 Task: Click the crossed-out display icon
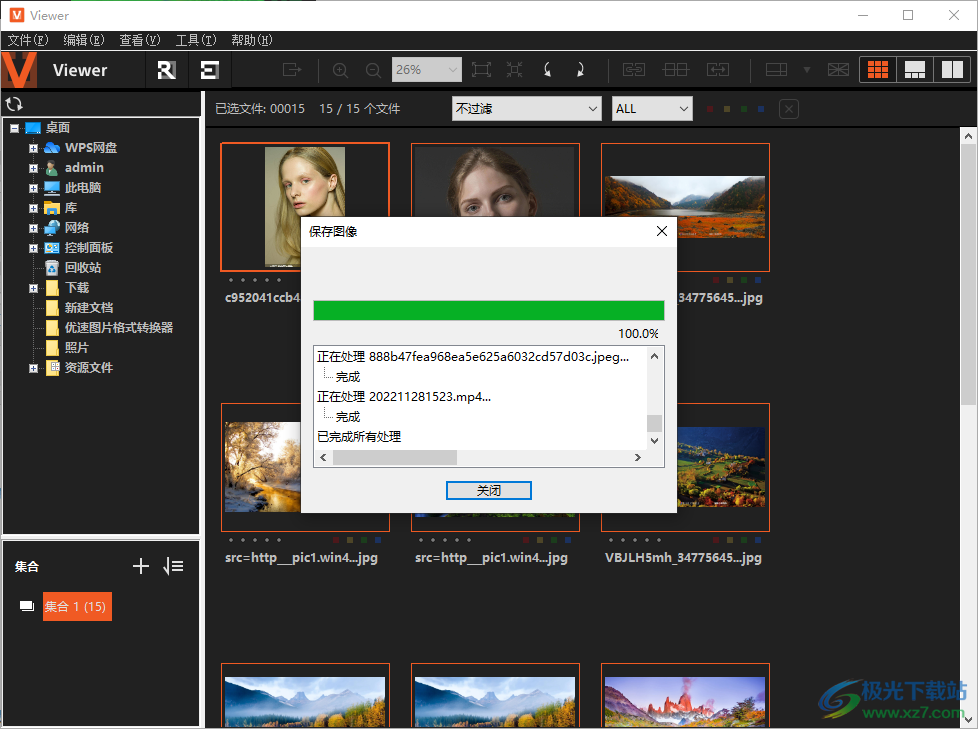838,70
